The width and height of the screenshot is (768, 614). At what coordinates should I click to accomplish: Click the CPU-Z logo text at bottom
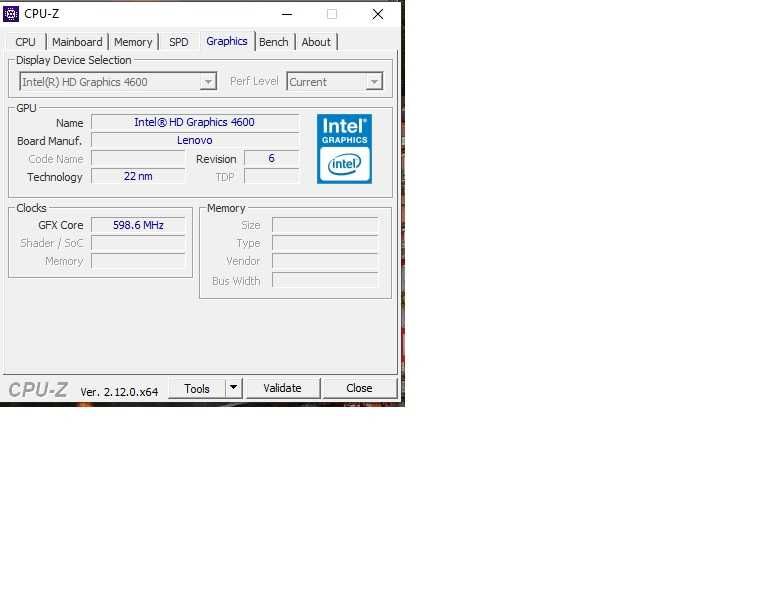click(38, 390)
